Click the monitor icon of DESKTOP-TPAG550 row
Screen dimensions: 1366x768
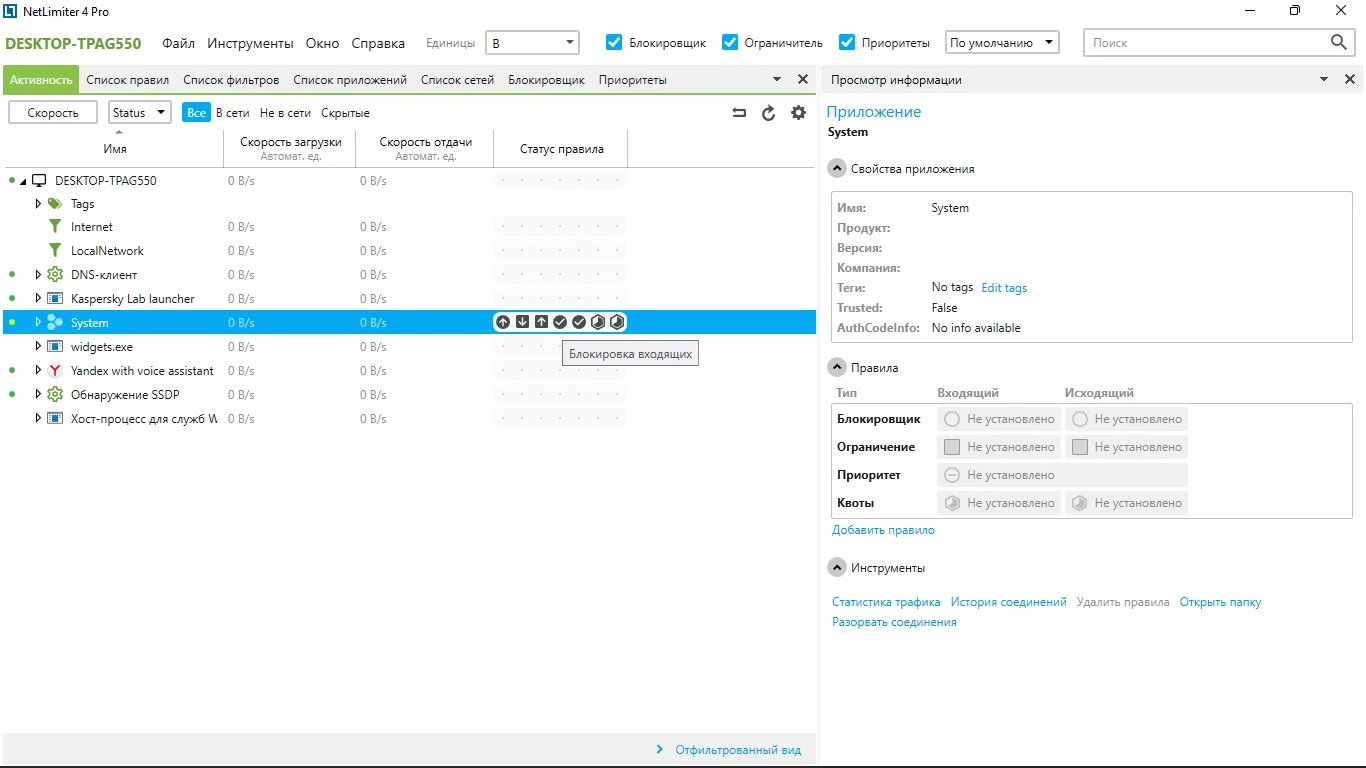tap(39, 181)
